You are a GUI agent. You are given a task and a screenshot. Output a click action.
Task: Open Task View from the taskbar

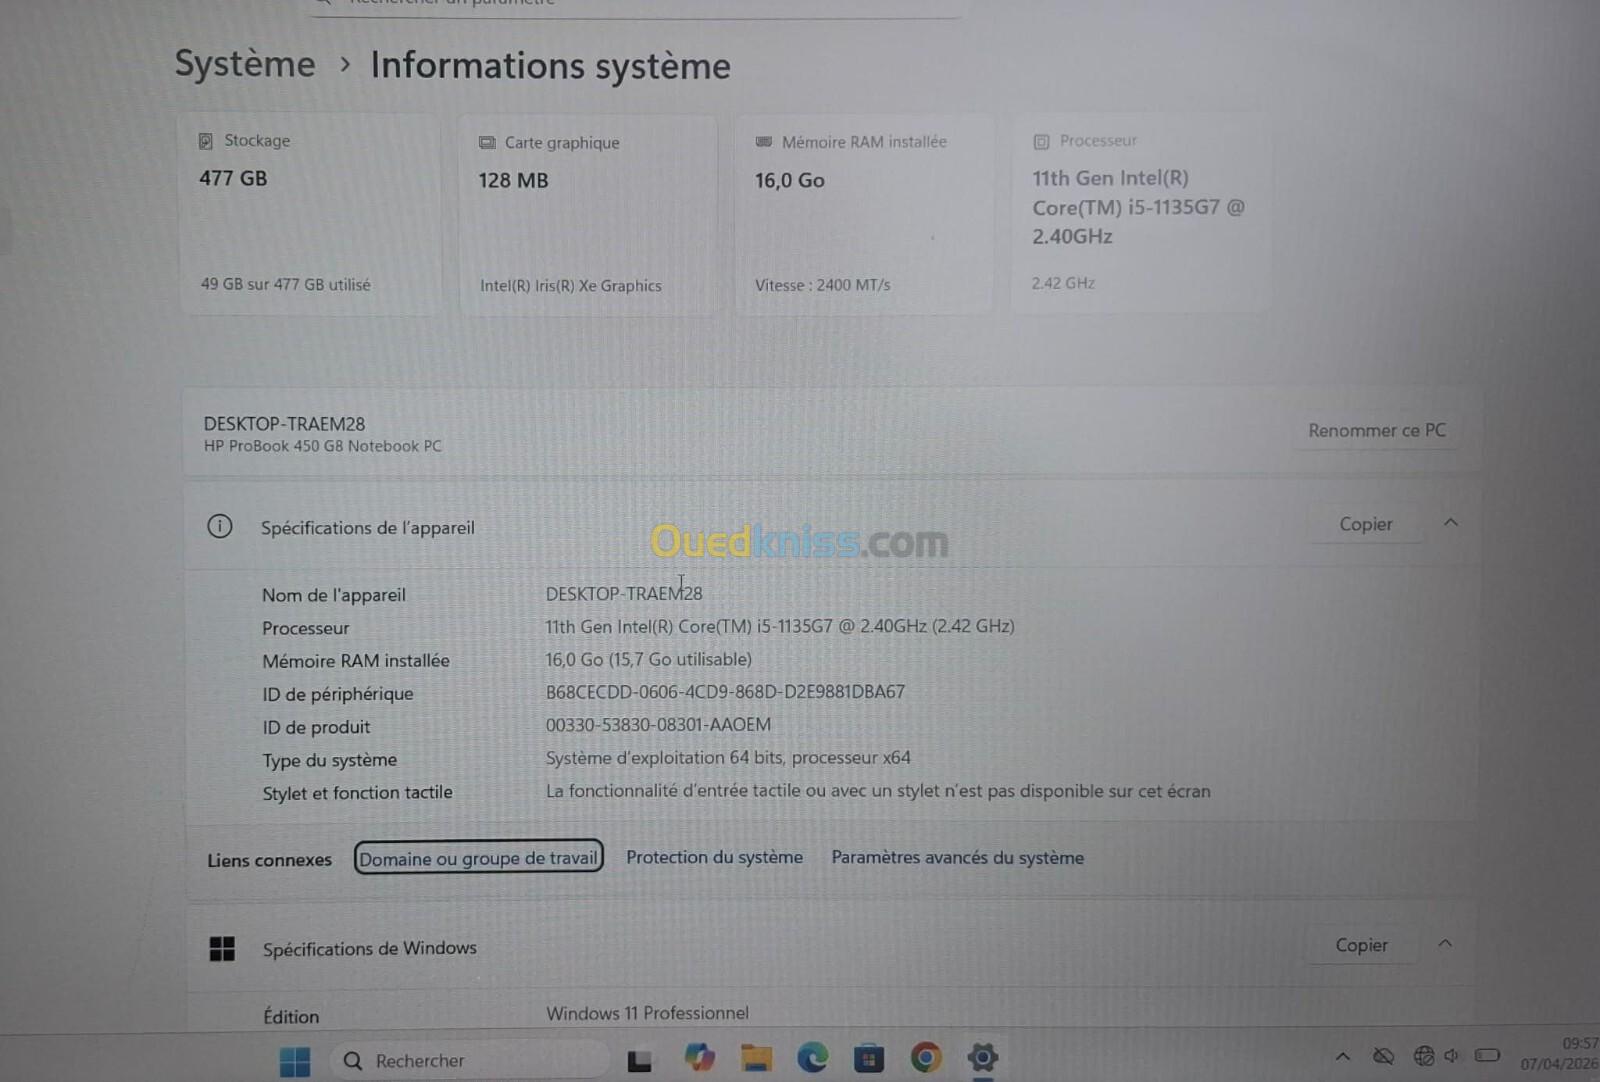[639, 1061]
